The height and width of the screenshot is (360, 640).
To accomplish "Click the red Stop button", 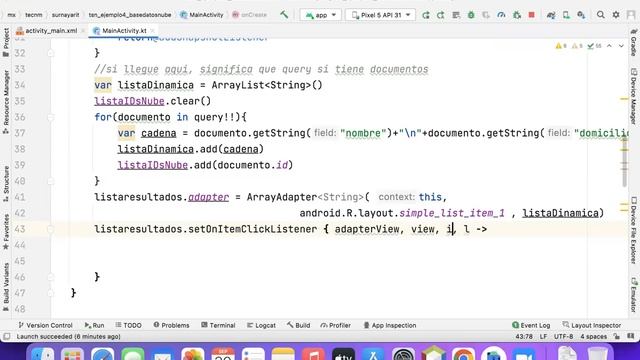I will 531,15.
